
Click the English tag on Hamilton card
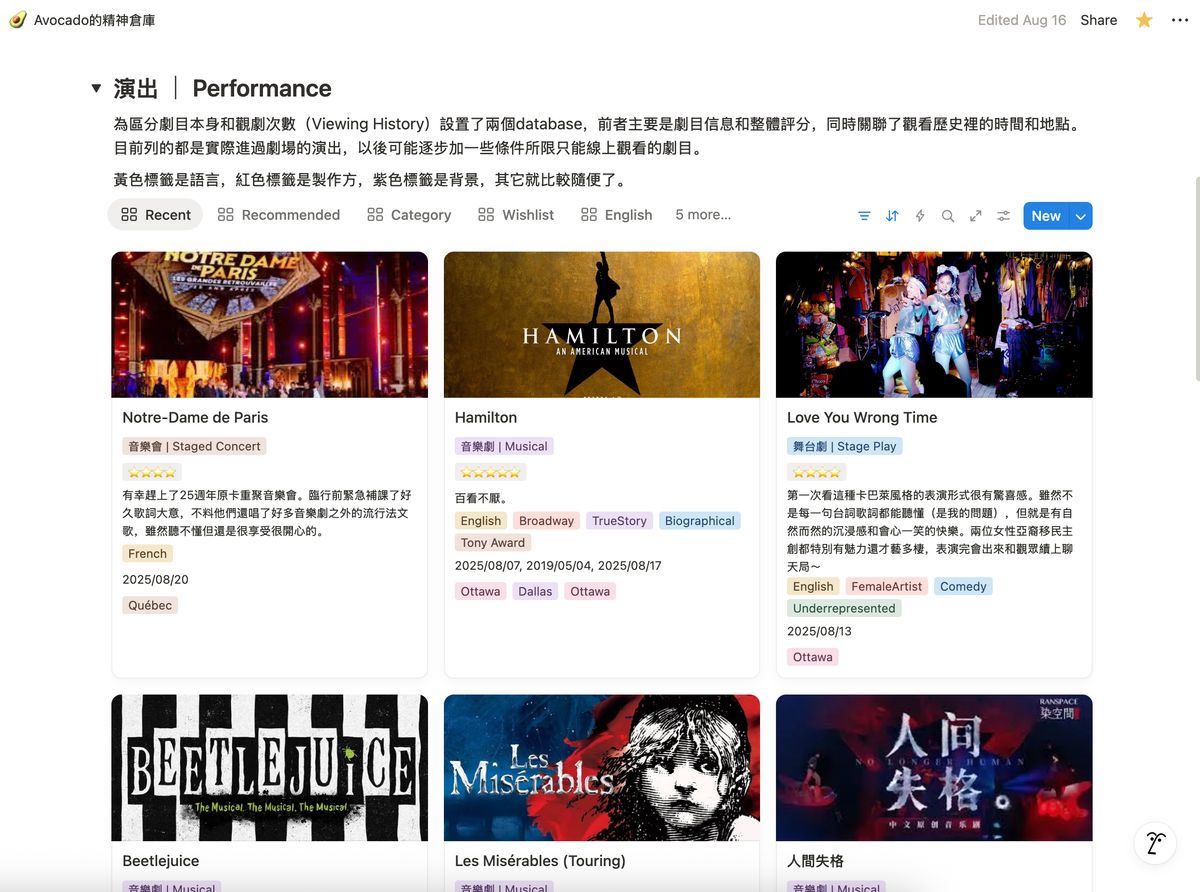481,520
